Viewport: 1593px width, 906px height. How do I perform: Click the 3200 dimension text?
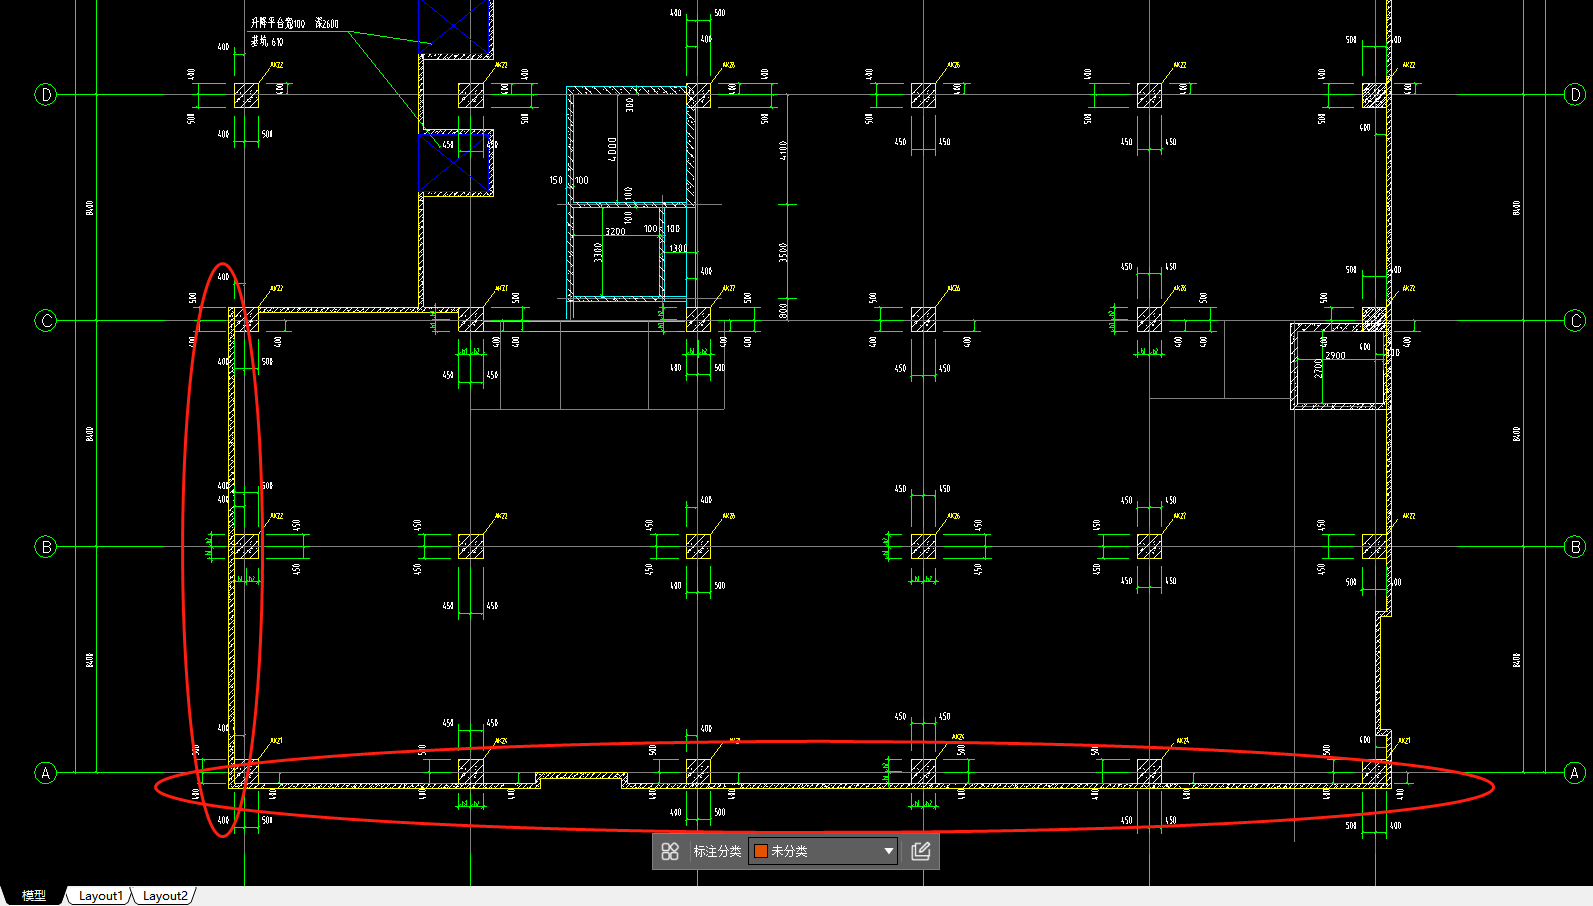[x=615, y=232]
